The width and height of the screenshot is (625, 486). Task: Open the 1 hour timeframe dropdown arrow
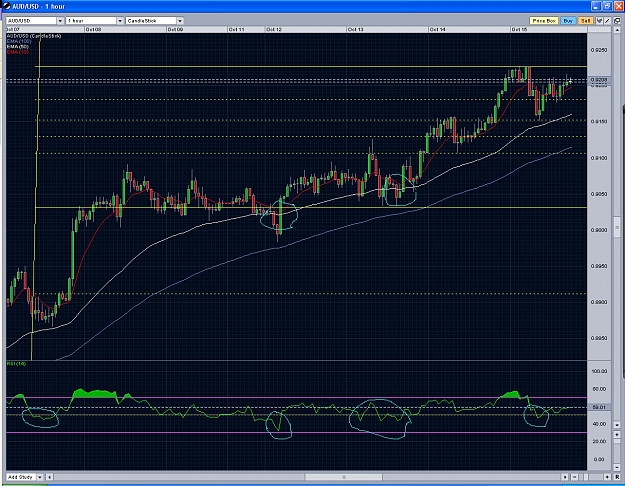(x=120, y=21)
